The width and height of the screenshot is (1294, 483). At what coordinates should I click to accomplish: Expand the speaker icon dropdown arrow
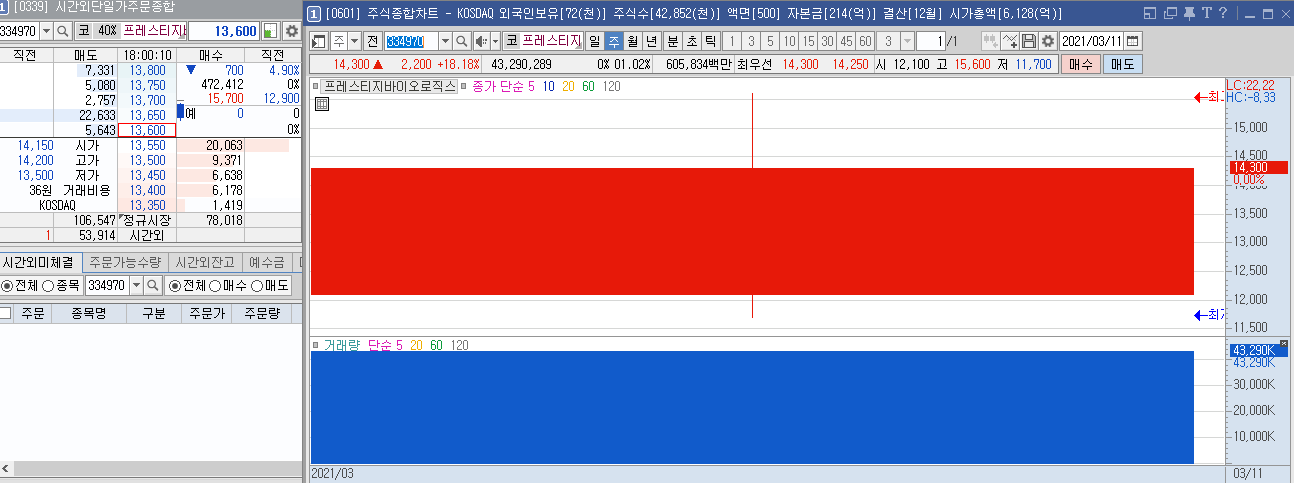[x=495, y=41]
